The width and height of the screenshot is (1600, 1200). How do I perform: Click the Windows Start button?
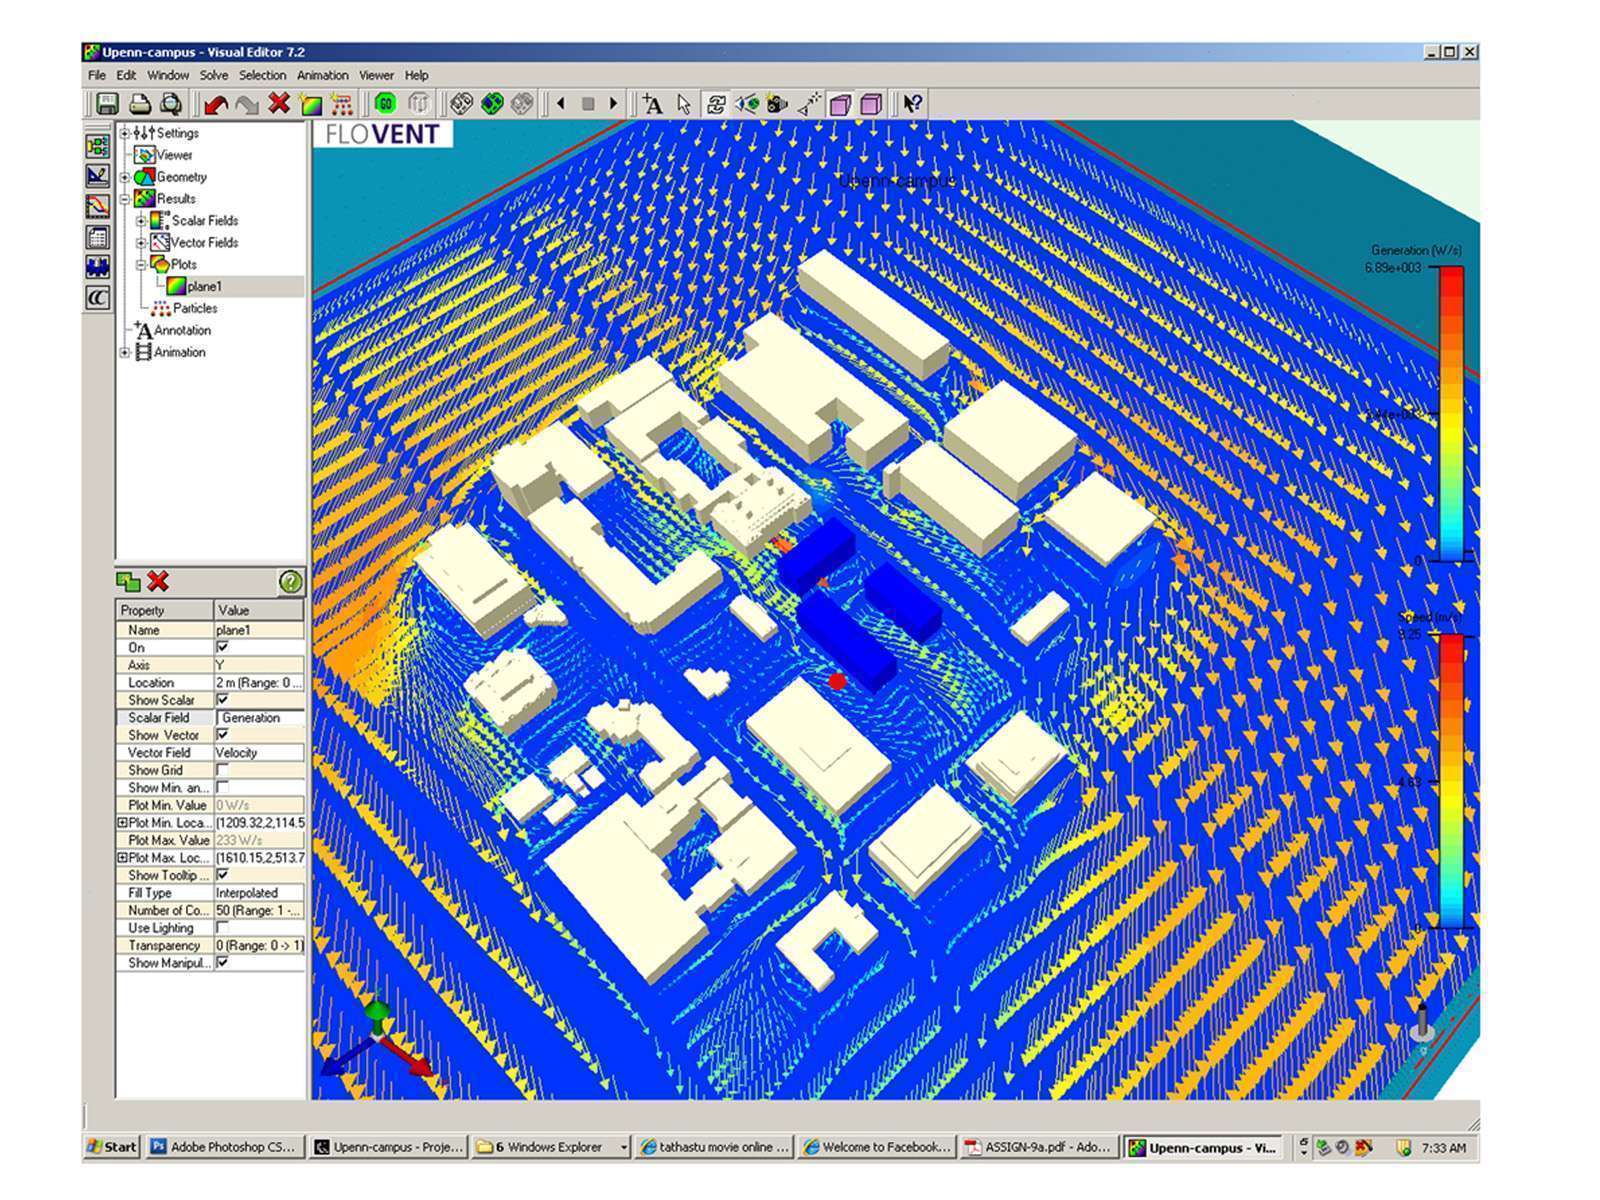pos(112,1147)
